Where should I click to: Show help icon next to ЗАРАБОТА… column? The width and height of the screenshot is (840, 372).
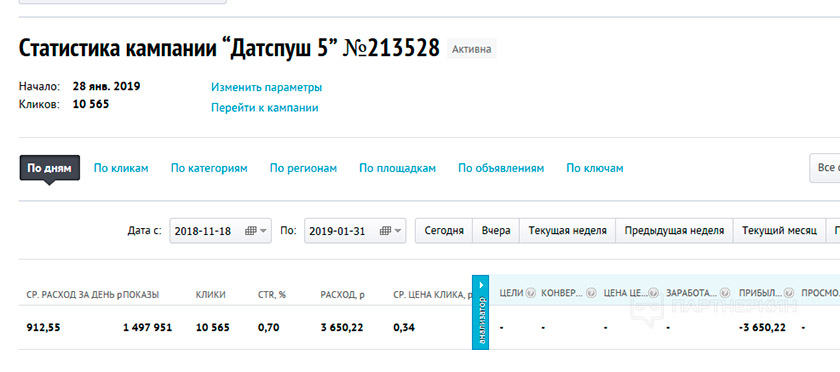(x=725, y=293)
